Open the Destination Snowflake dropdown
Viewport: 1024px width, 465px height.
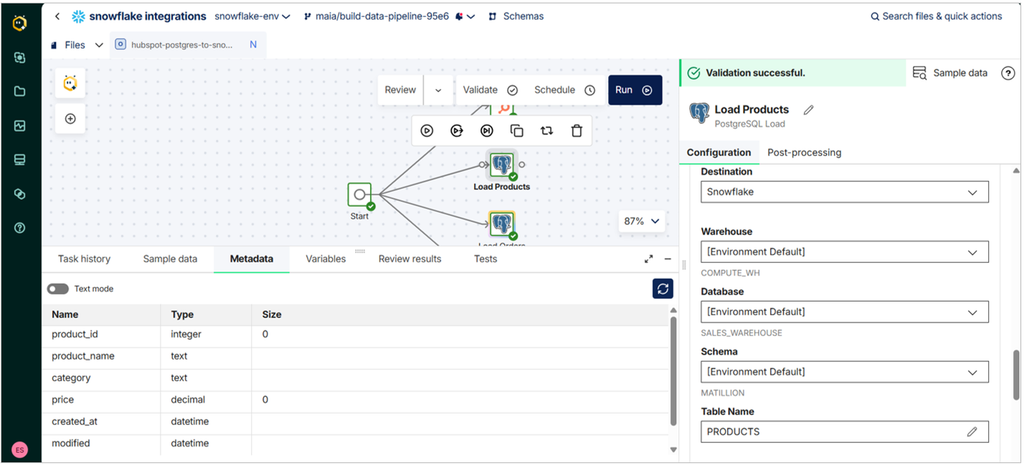coord(844,192)
